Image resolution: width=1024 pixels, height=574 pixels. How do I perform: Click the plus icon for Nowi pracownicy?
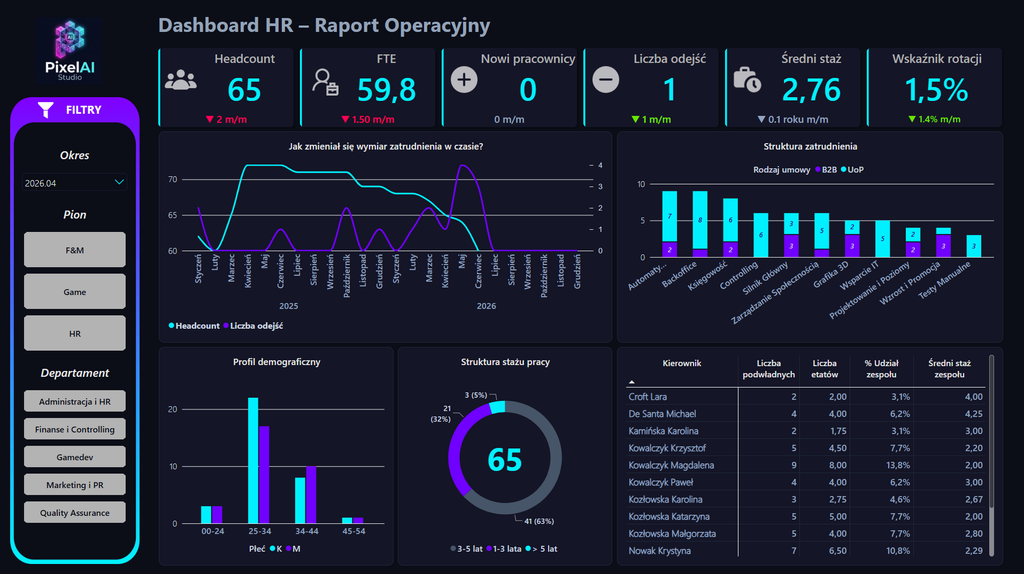pos(464,80)
